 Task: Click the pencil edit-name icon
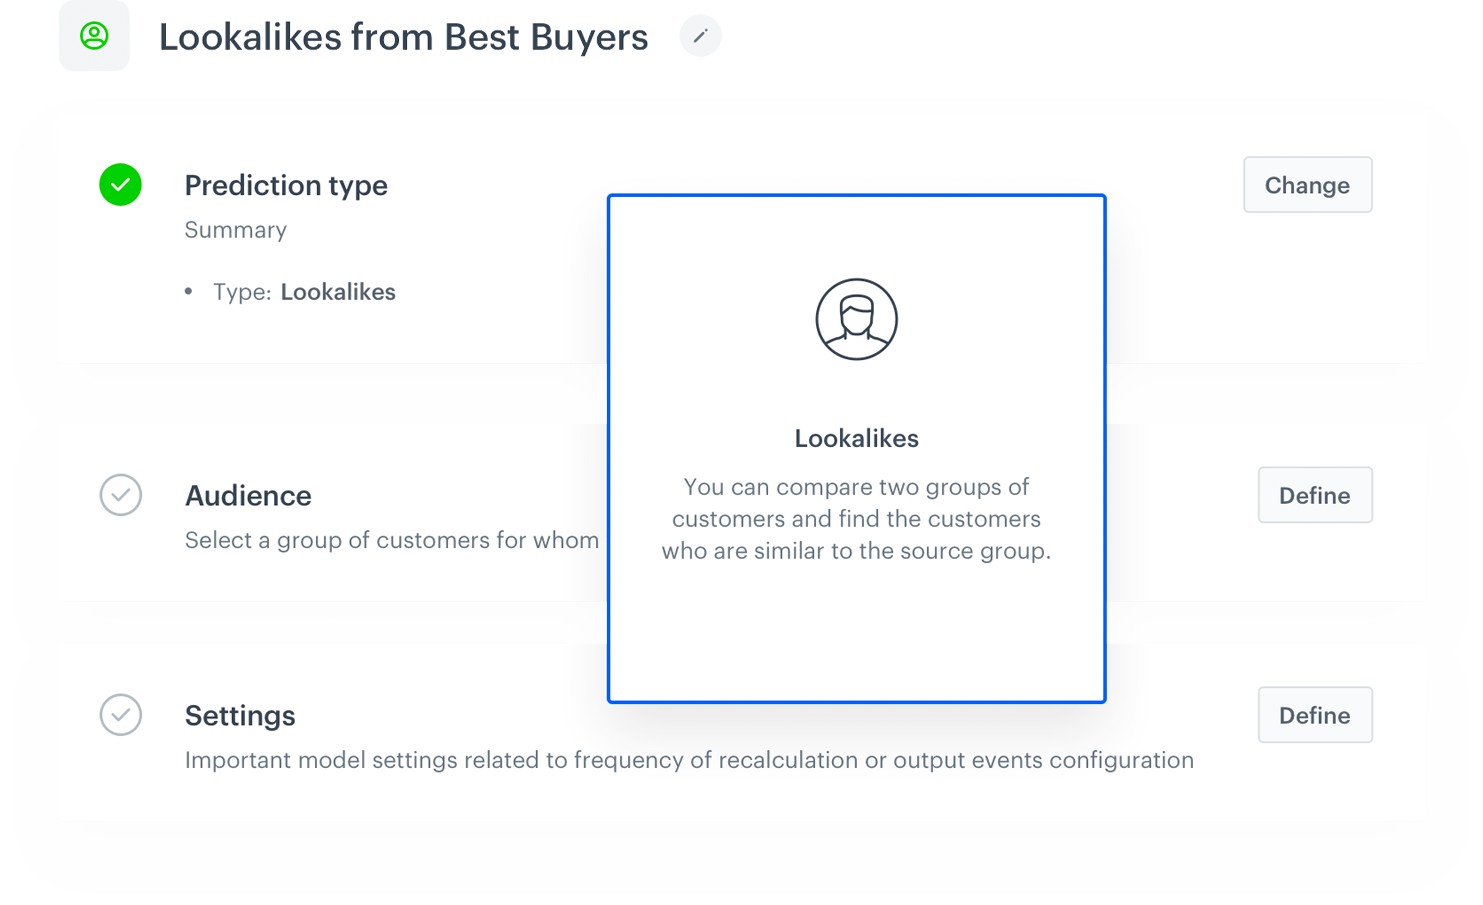click(x=700, y=36)
